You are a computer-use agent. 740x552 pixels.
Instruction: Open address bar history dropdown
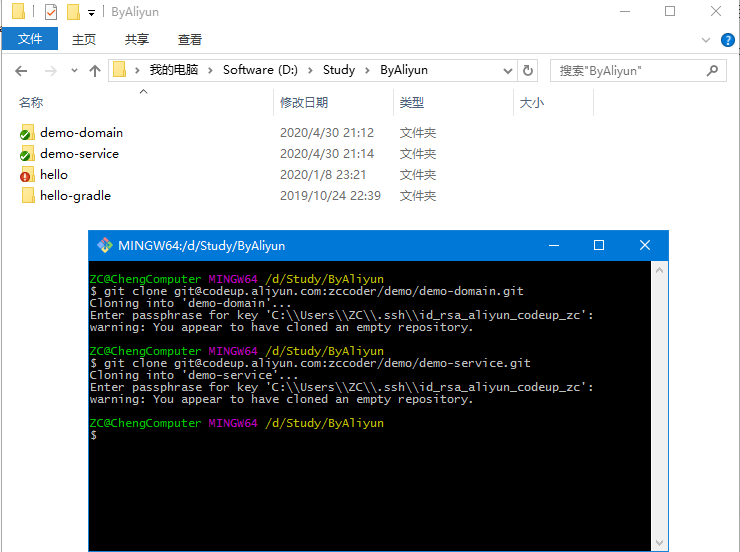(508, 71)
